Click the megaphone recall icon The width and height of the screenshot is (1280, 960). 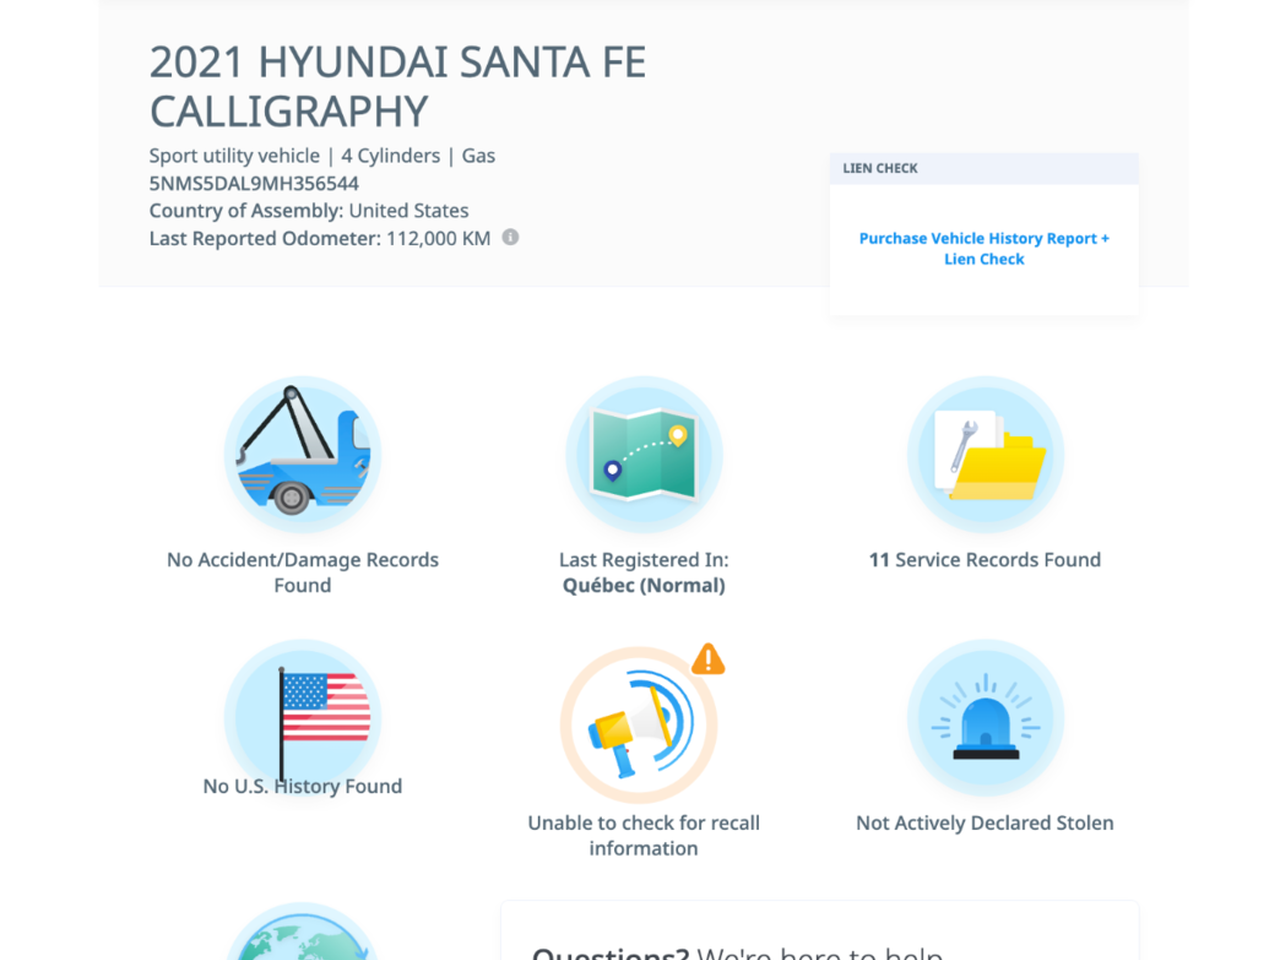(638, 725)
